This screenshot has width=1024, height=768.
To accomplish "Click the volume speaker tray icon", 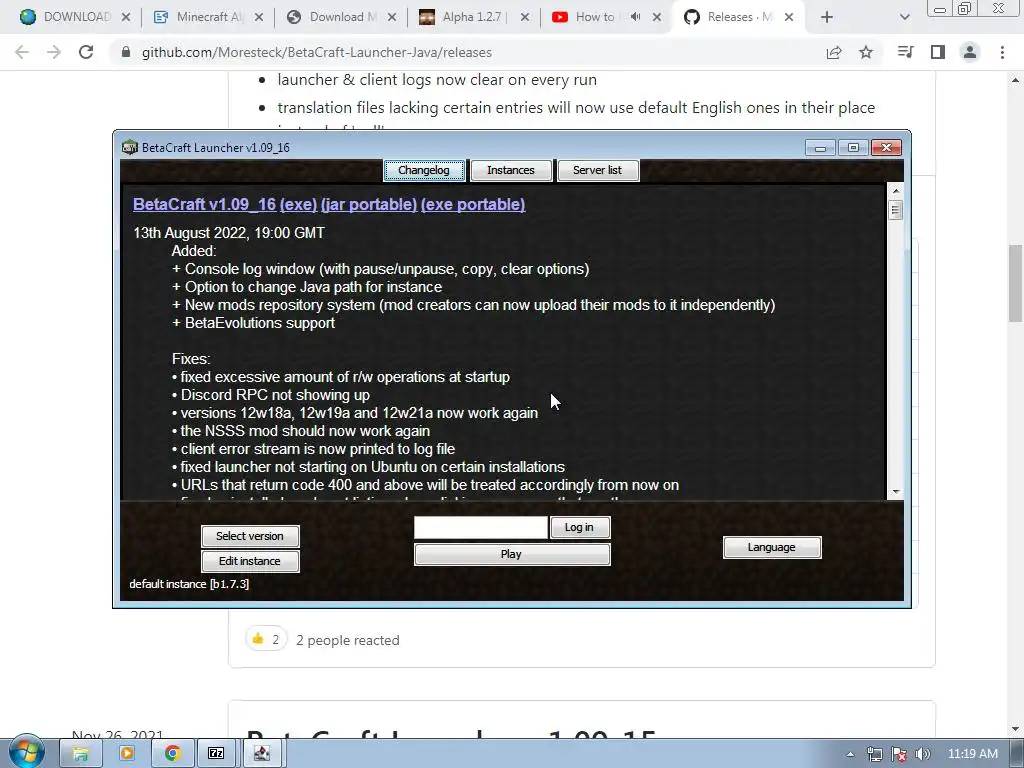I will (x=923, y=754).
